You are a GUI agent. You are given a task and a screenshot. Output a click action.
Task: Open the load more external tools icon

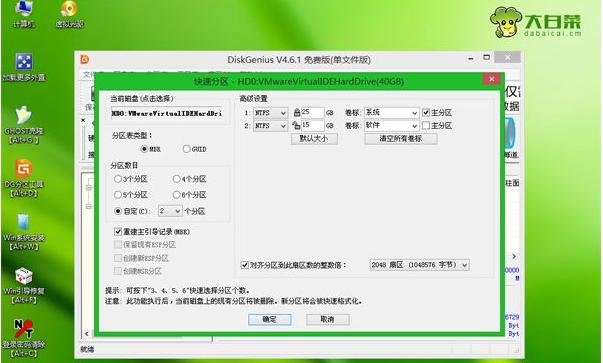coord(24,67)
